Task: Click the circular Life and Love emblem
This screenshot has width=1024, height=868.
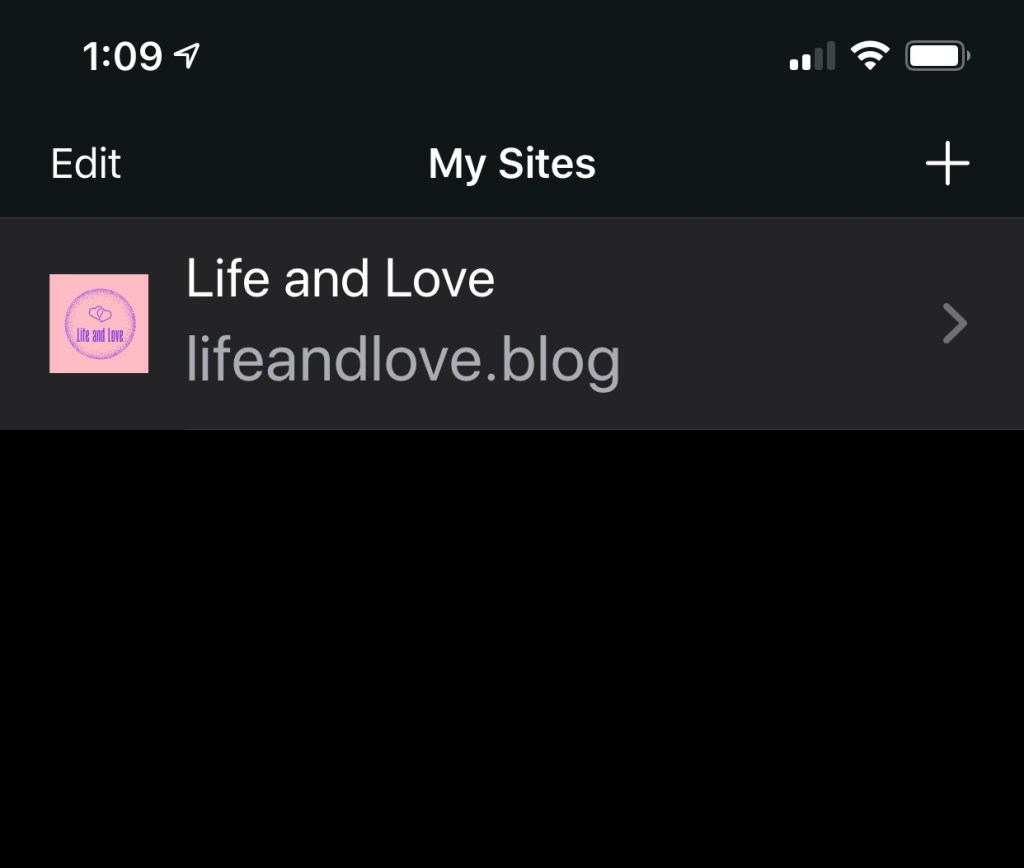Action: pos(99,324)
